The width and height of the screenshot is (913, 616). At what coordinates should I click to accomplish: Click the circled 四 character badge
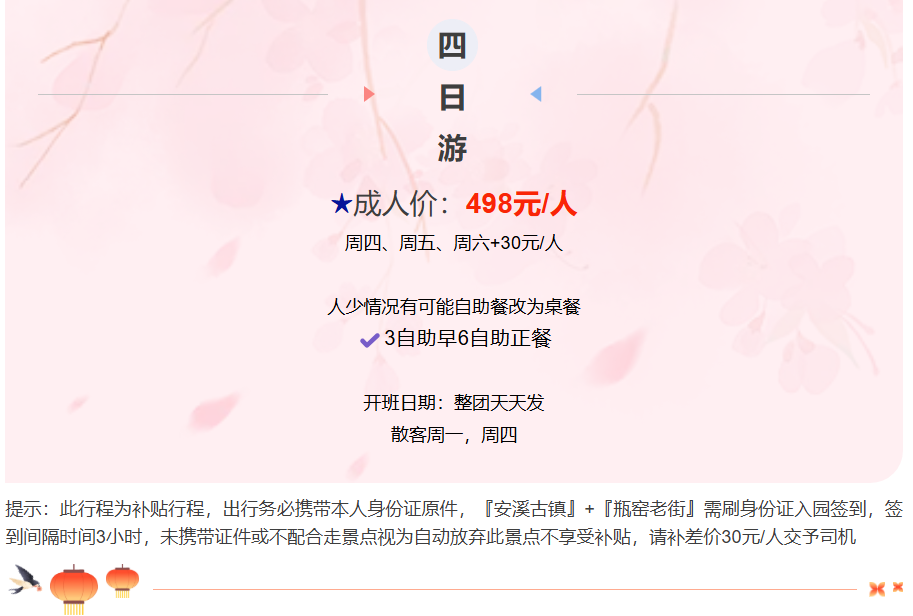tap(452, 45)
